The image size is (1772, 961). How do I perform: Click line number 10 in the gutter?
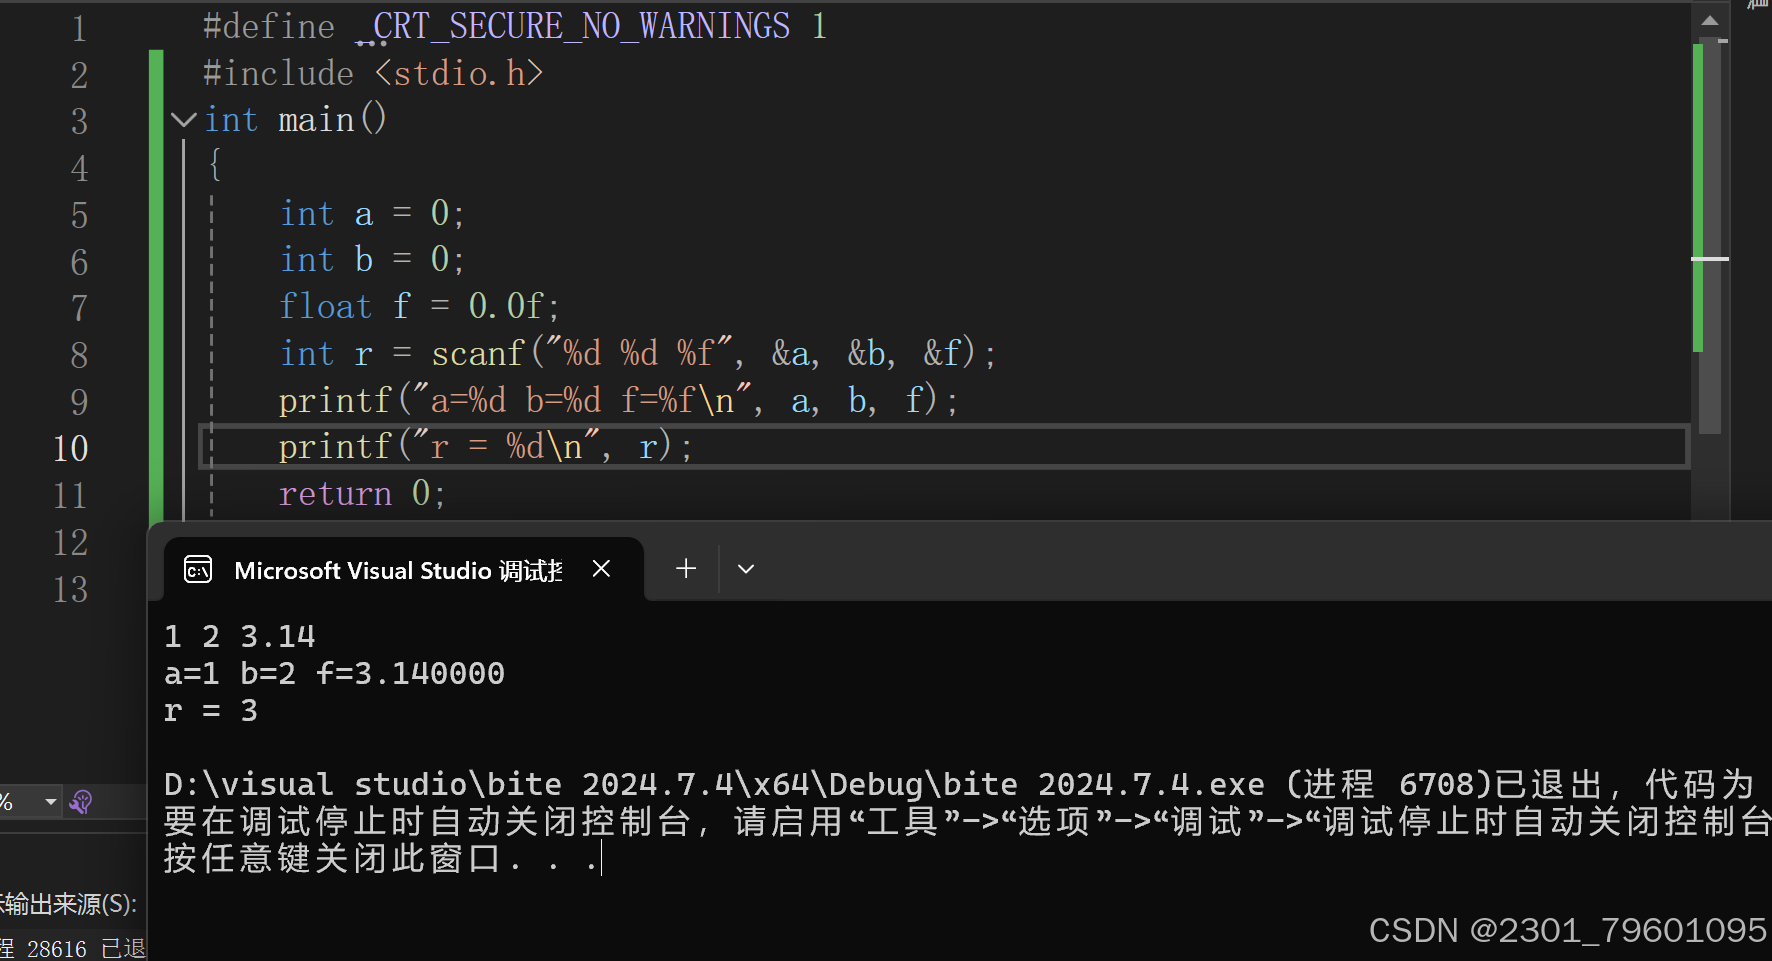coord(71,448)
